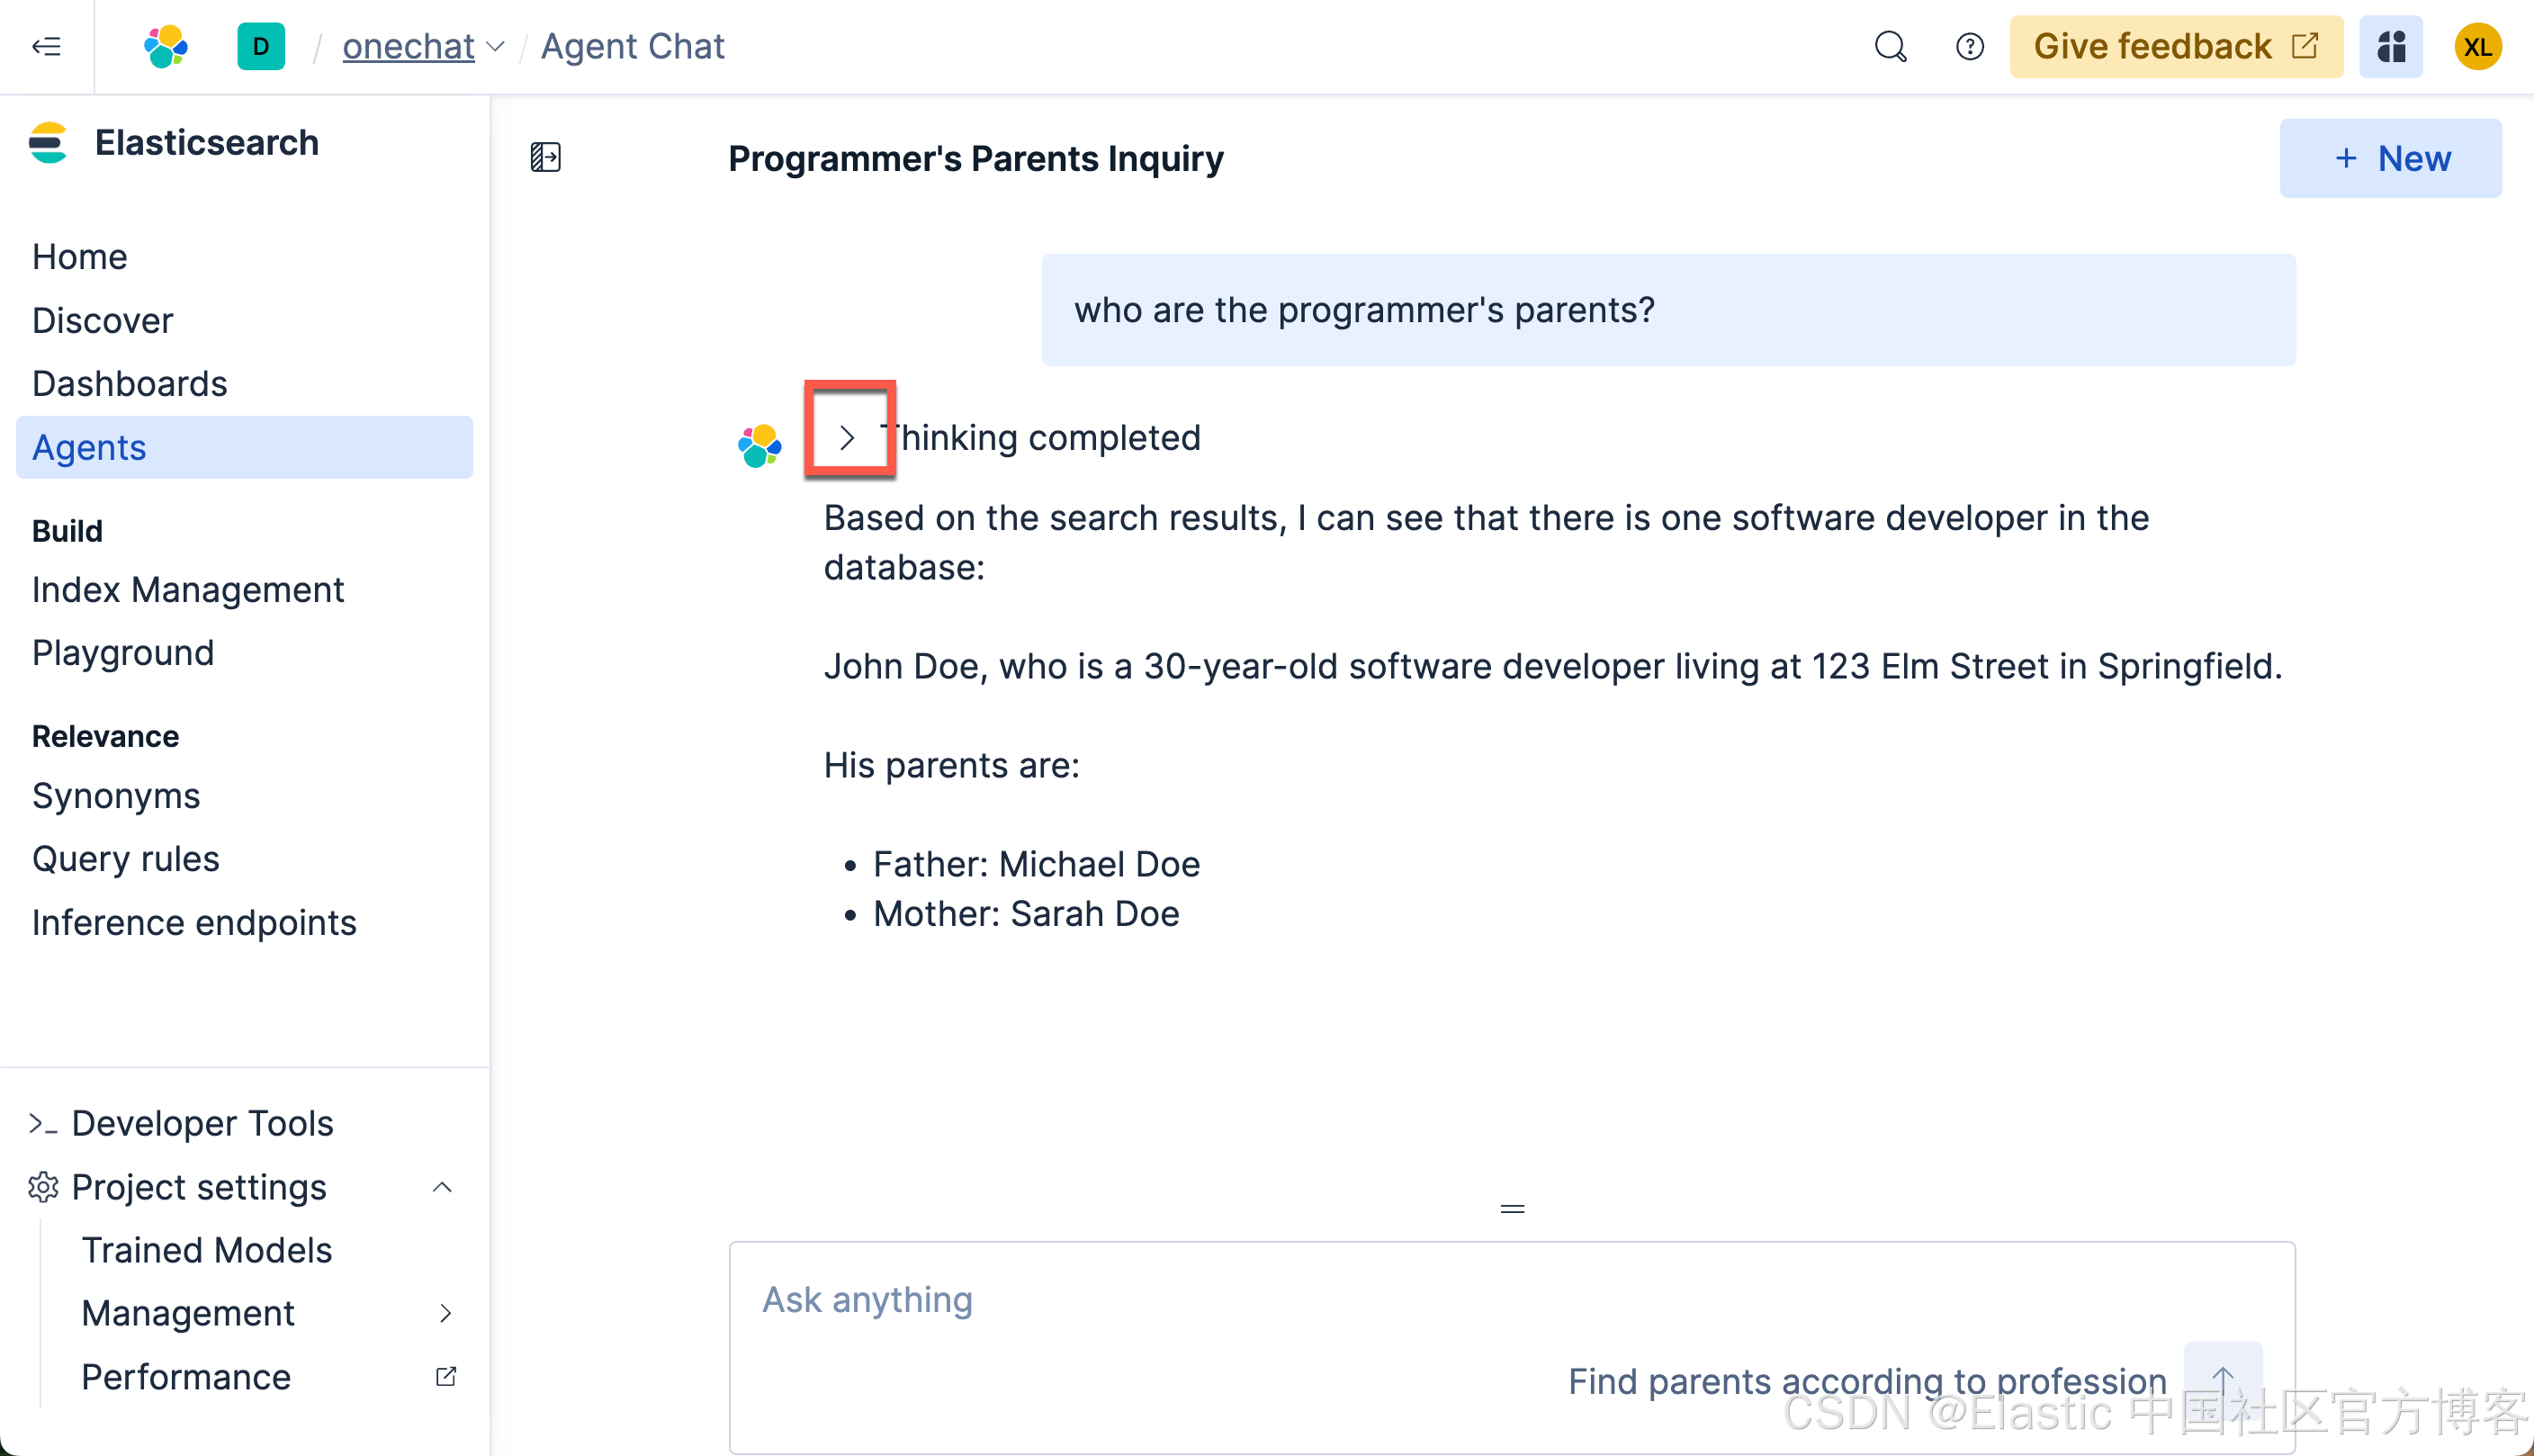Collapse the side navigation menu icon

(x=46, y=46)
